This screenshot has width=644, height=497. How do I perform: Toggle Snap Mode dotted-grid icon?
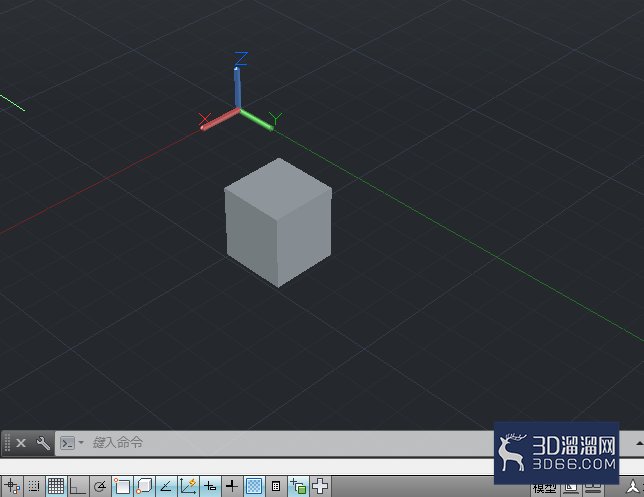[34, 487]
